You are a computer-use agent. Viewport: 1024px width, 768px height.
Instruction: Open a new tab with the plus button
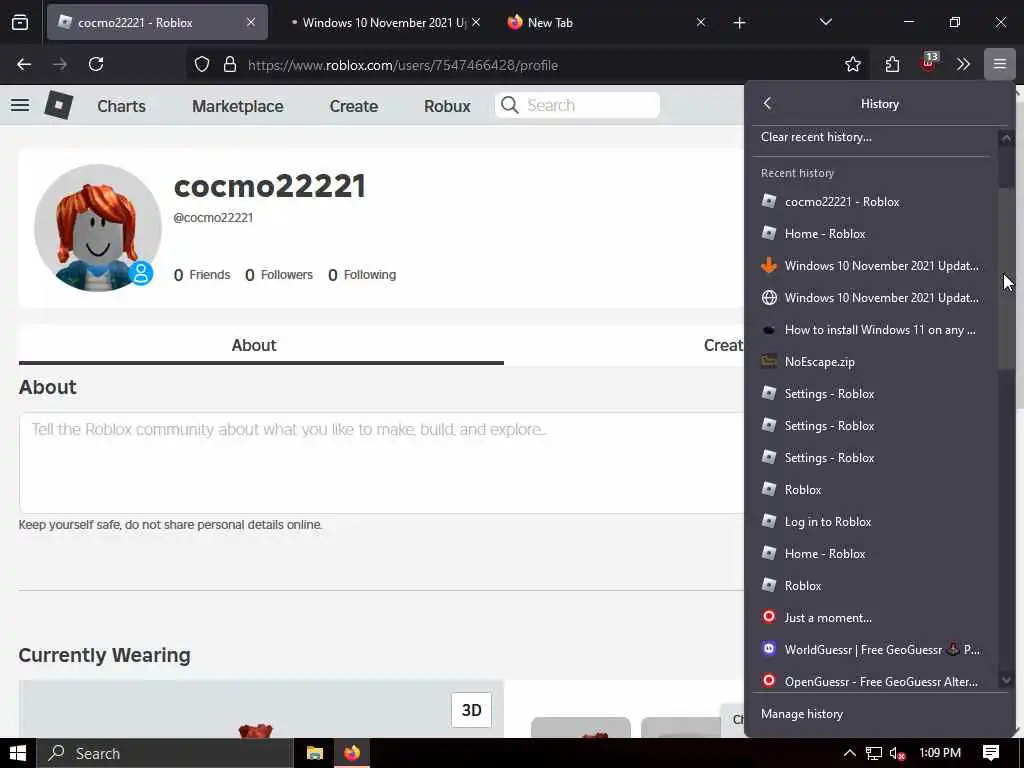point(739,23)
